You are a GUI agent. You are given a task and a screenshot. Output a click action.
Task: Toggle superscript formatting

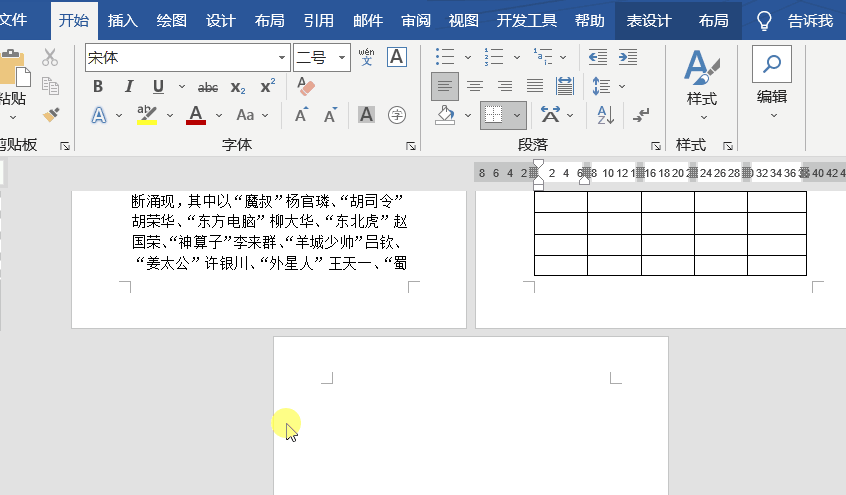(x=268, y=86)
